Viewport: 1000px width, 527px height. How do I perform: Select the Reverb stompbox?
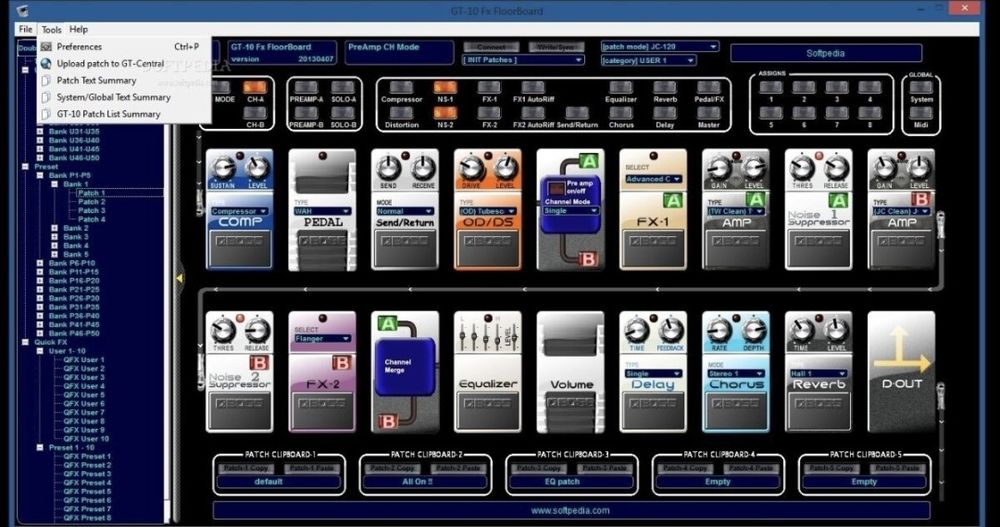tap(819, 372)
